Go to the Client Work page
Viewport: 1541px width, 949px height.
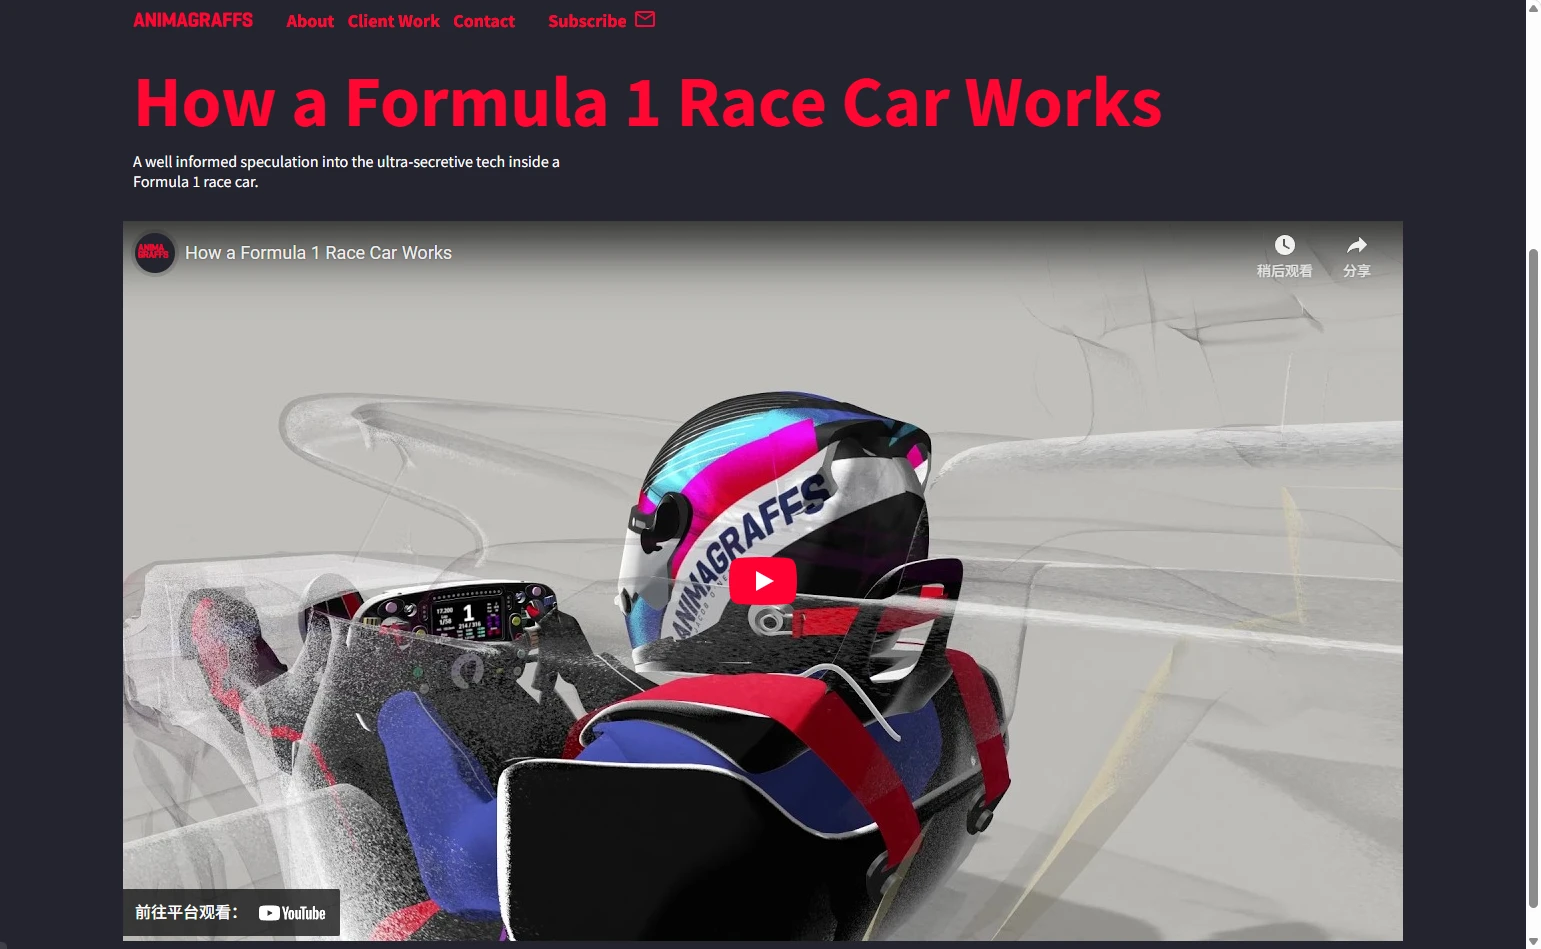coord(393,21)
